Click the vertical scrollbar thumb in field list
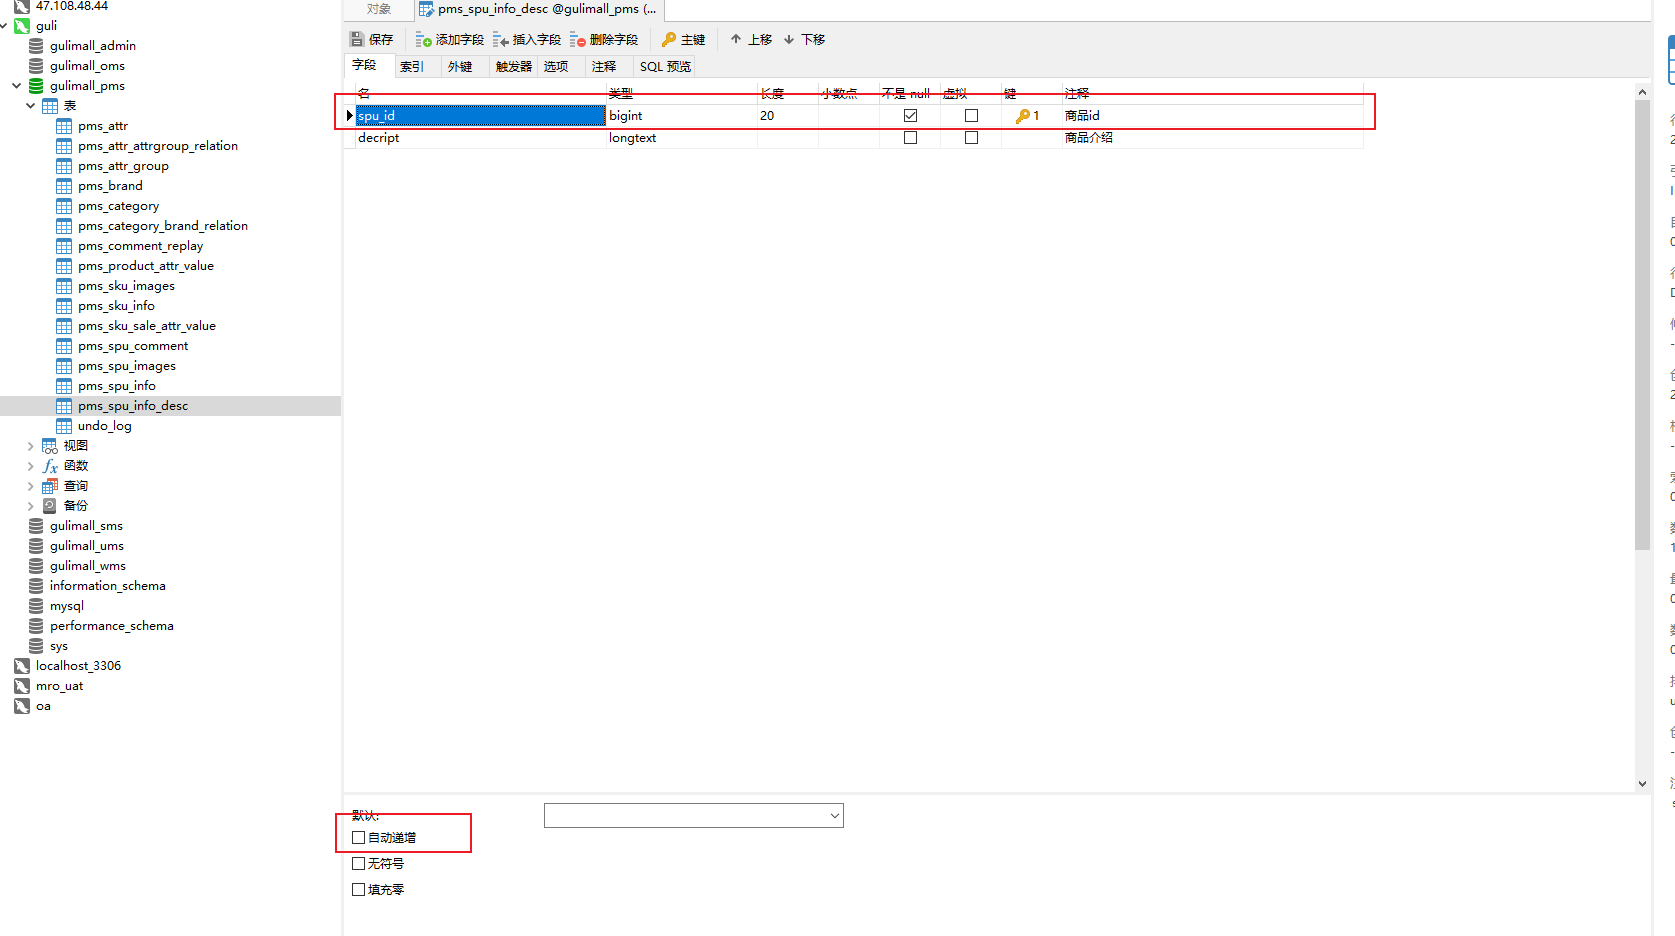 tap(1642, 325)
